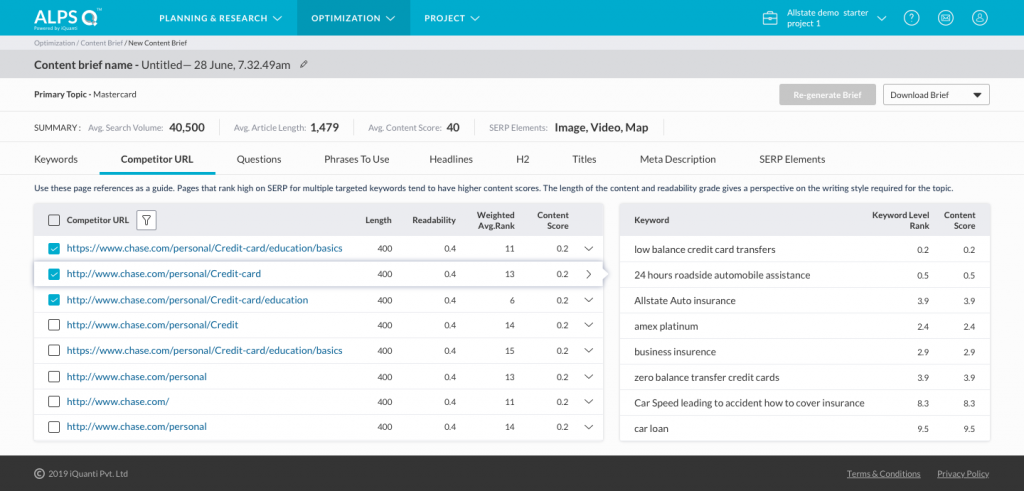
Task: Open the Phrases To Use tab
Action: [x=357, y=159]
